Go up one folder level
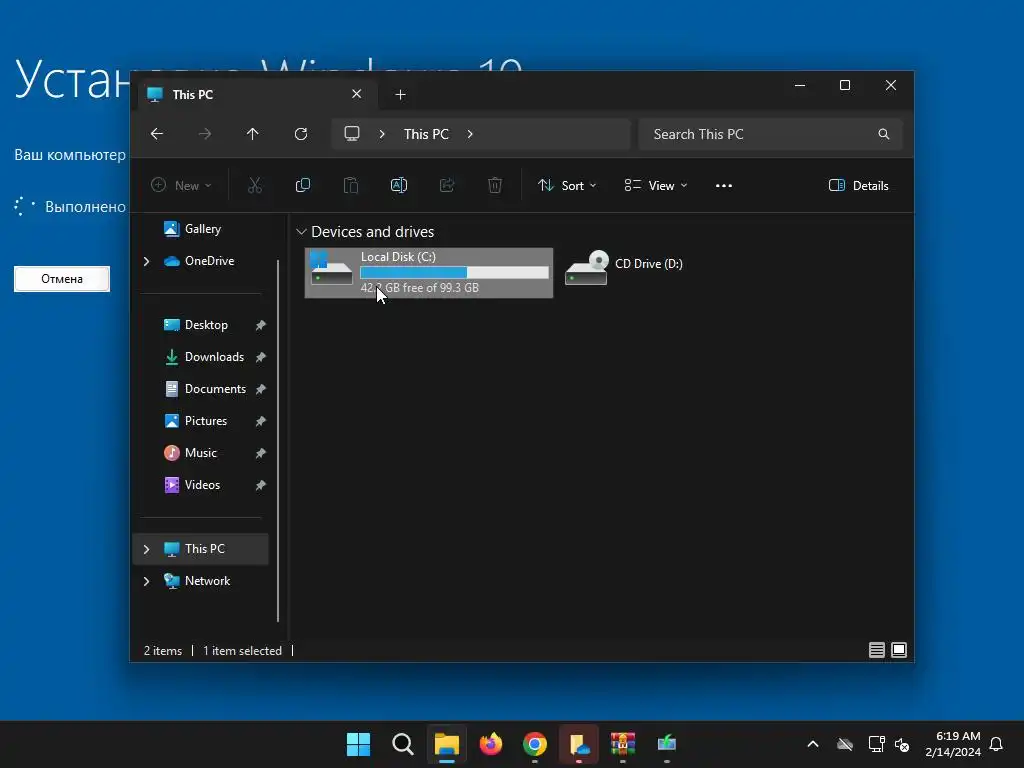Screen dimensions: 1024x768 coord(253,134)
